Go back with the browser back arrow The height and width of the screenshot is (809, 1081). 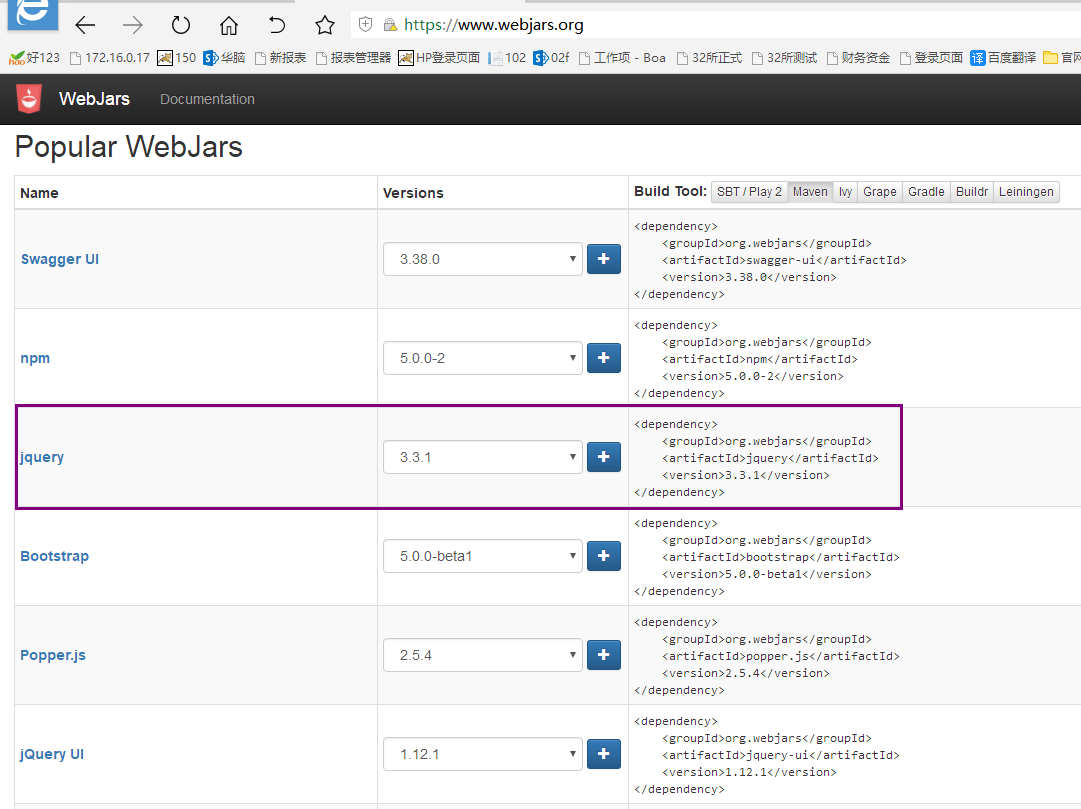[x=85, y=26]
